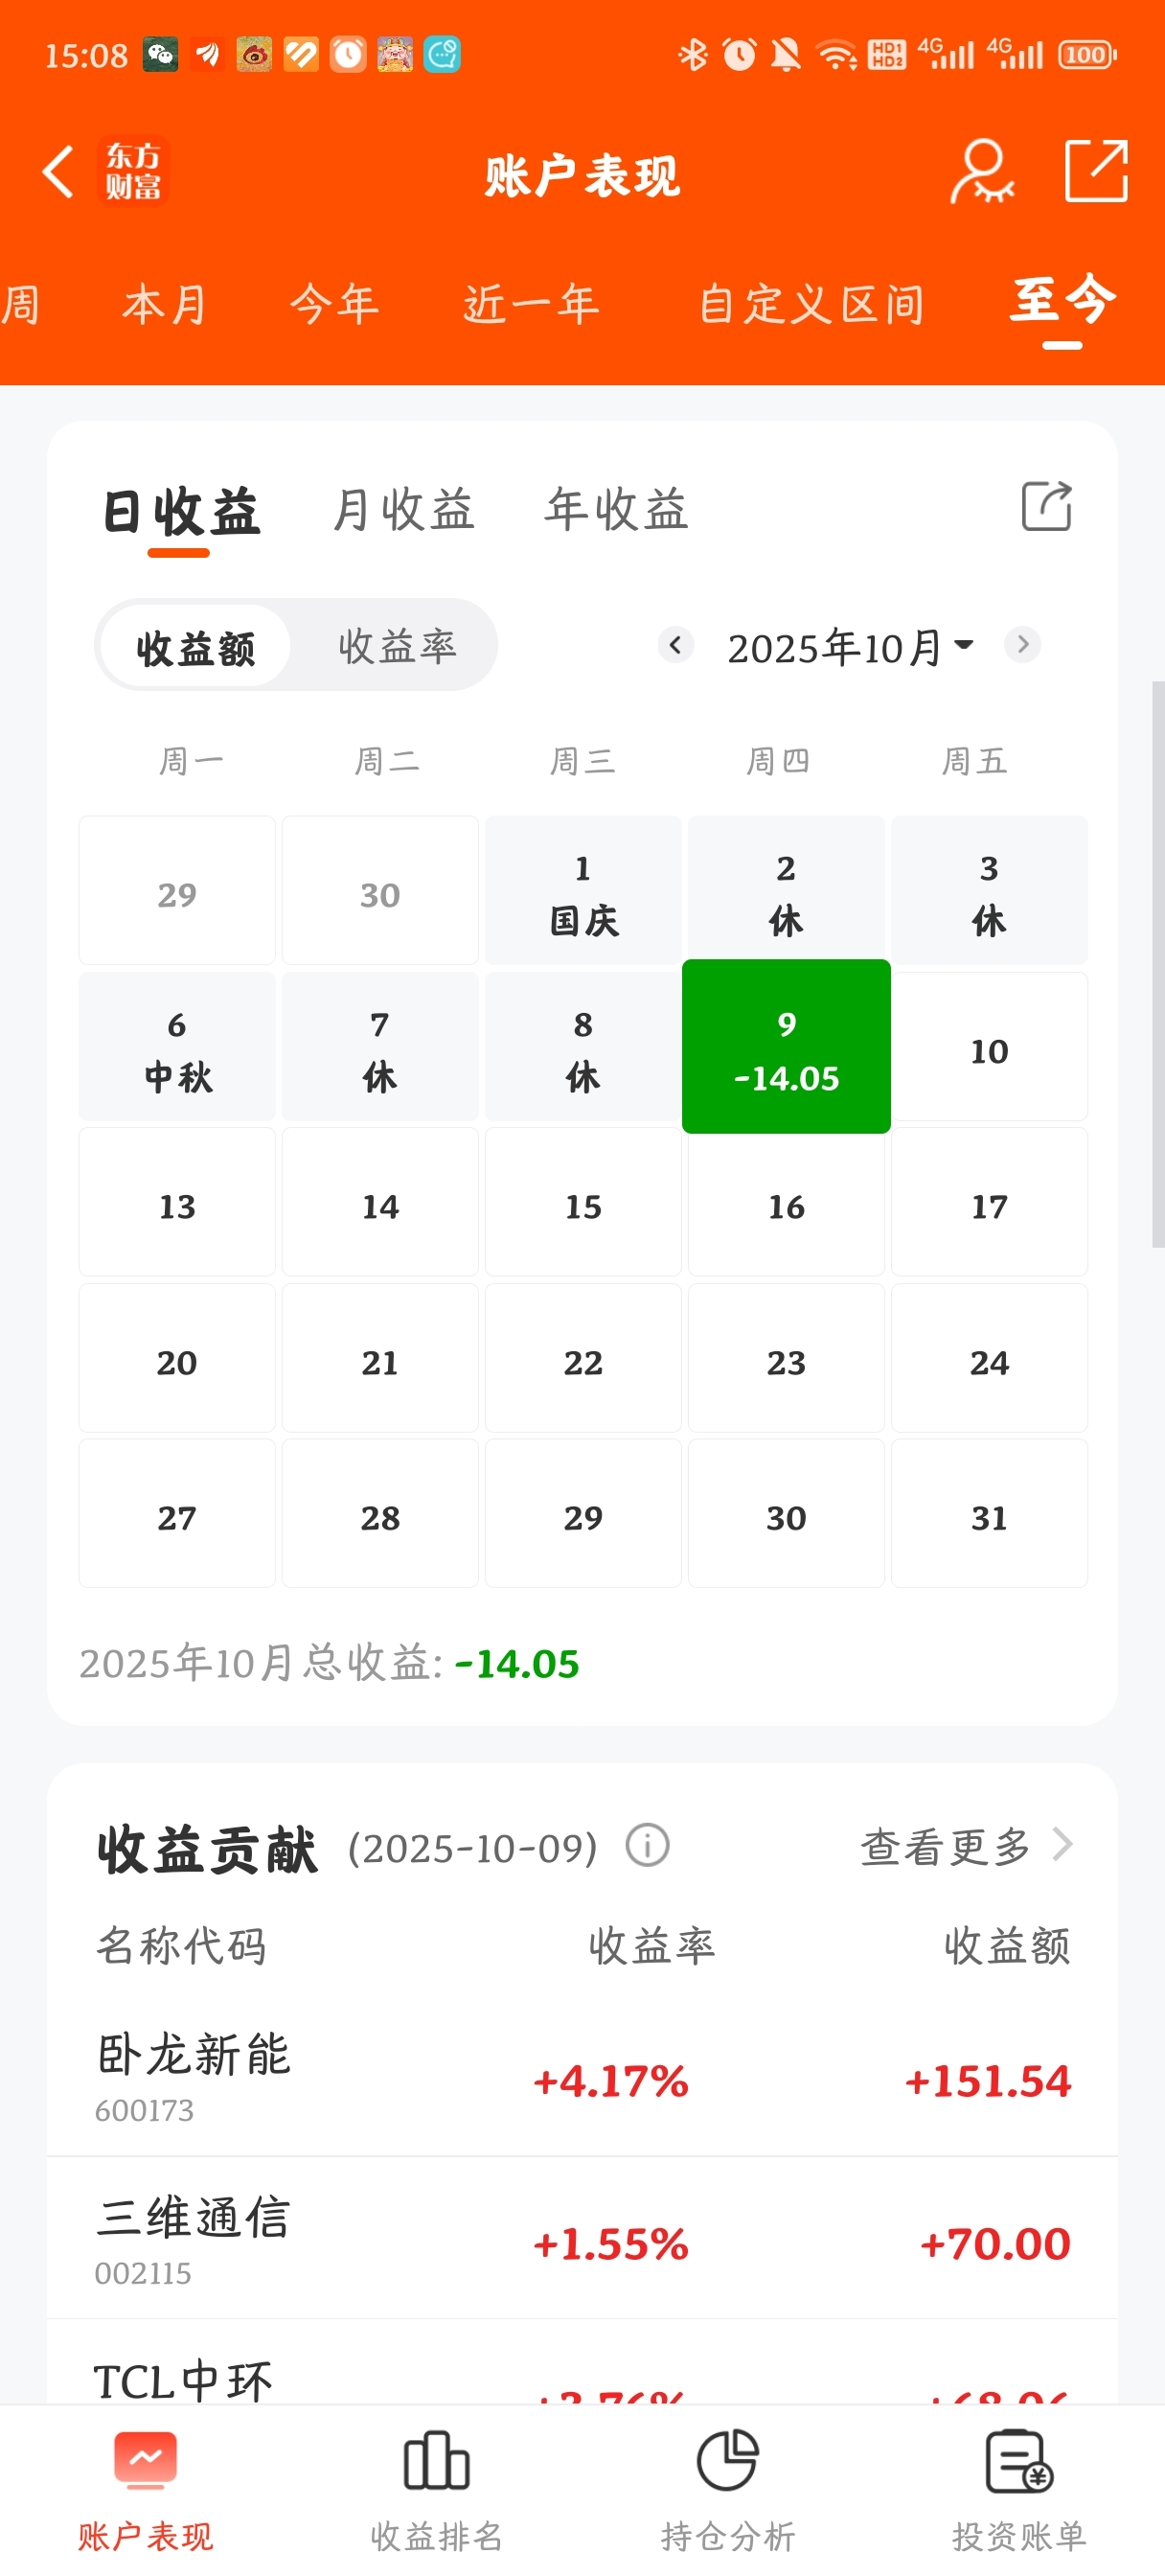The width and height of the screenshot is (1165, 2576).
Task: Expand the 2025年10月 month dropdown
Action: pyautogui.click(x=850, y=647)
